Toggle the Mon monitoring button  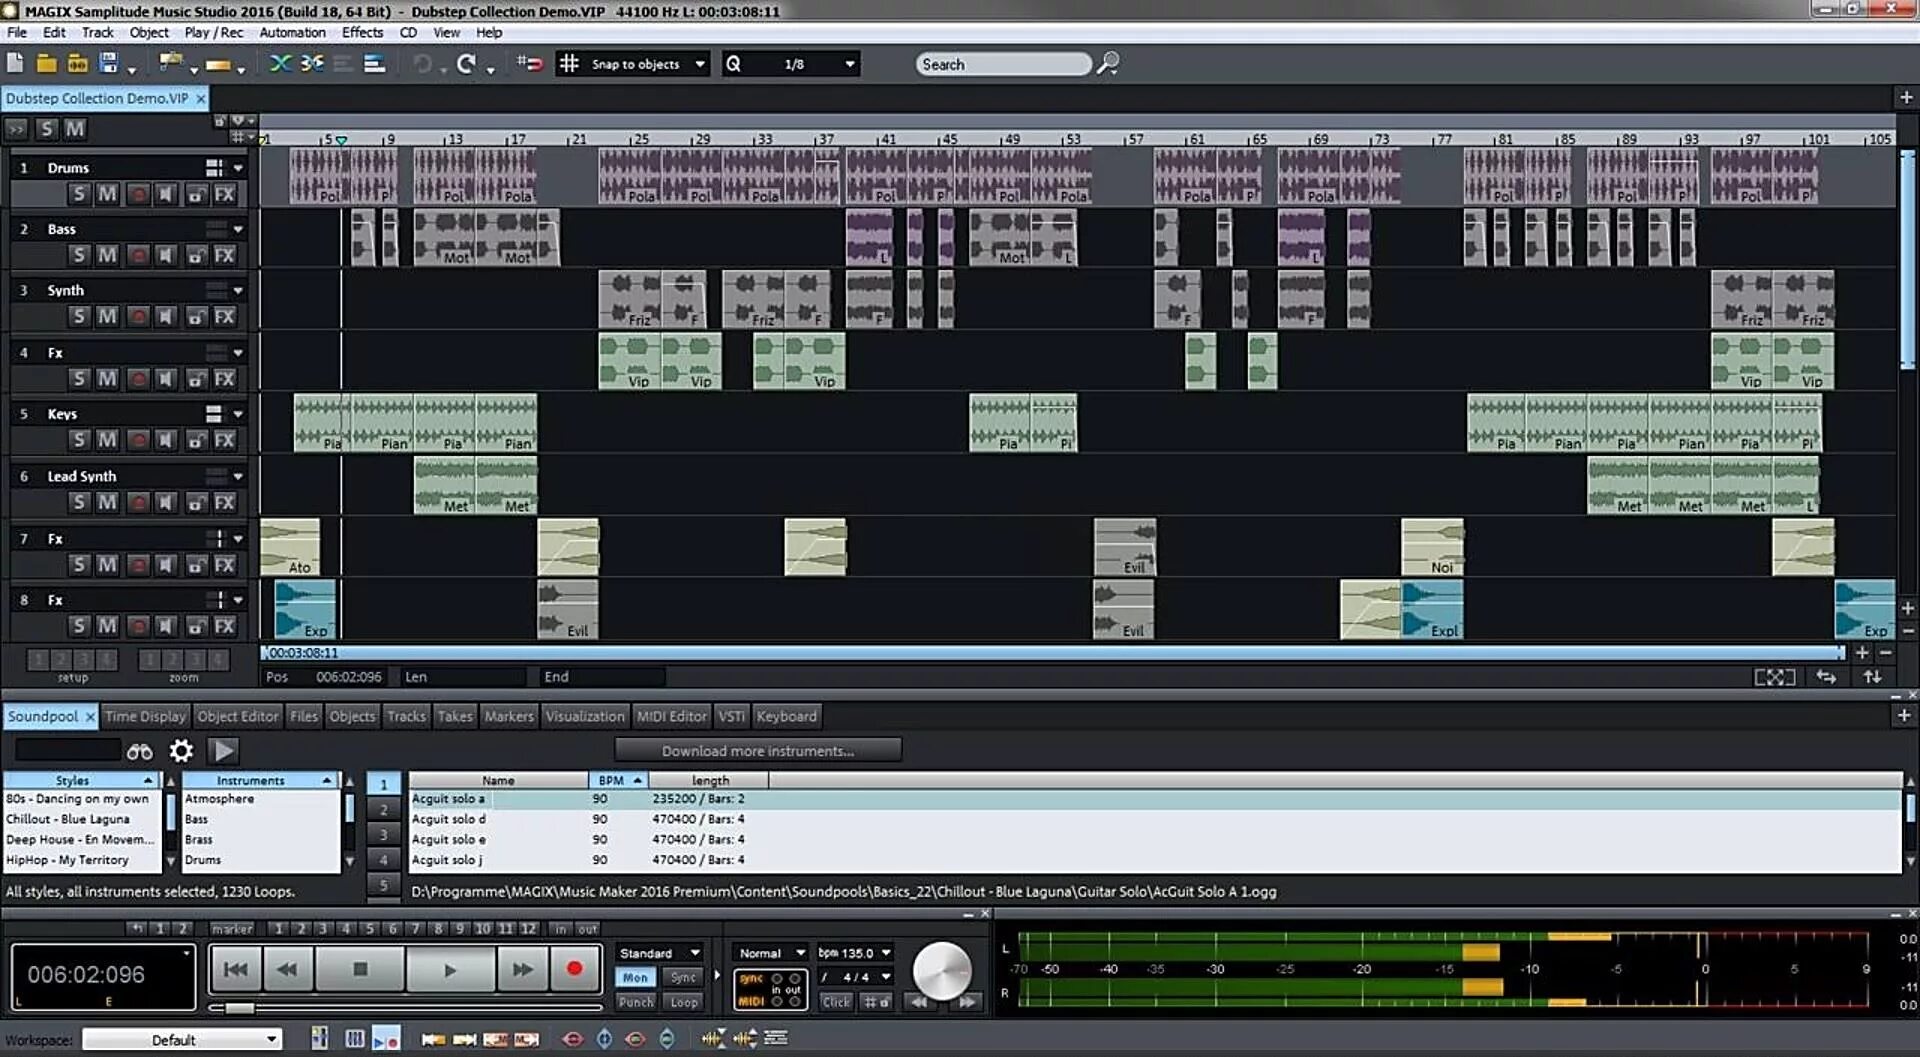[635, 978]
